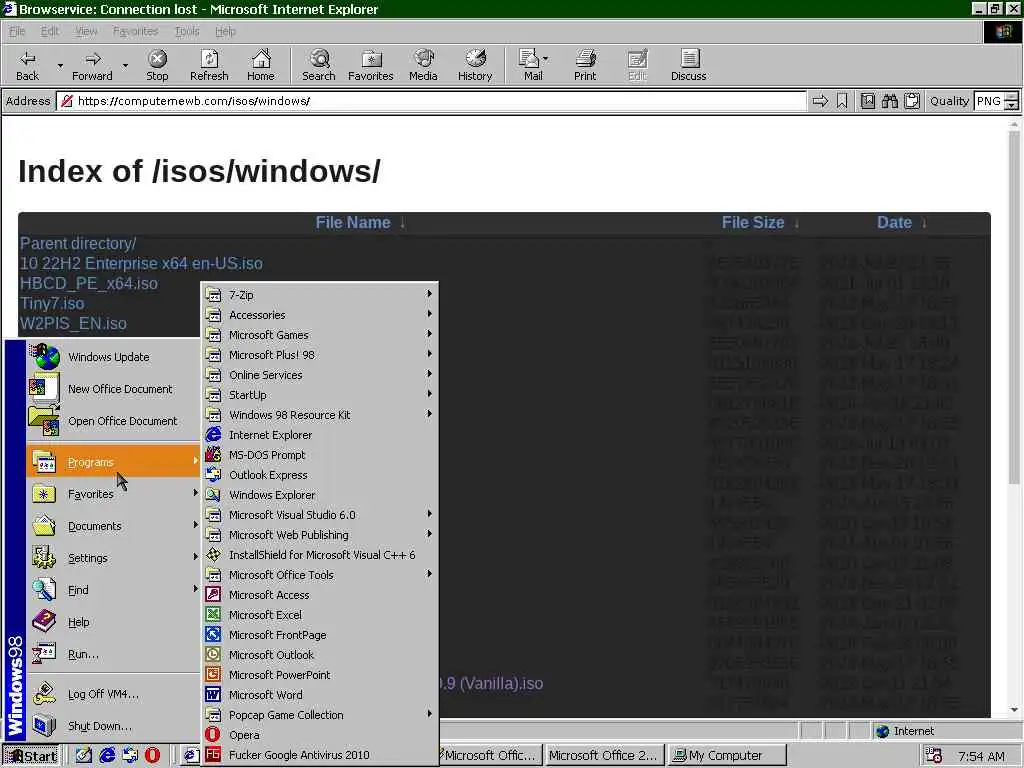Open Fucker Google Antivirus 2010 entry
The image size is (1024, 768).
pos(320,755)
